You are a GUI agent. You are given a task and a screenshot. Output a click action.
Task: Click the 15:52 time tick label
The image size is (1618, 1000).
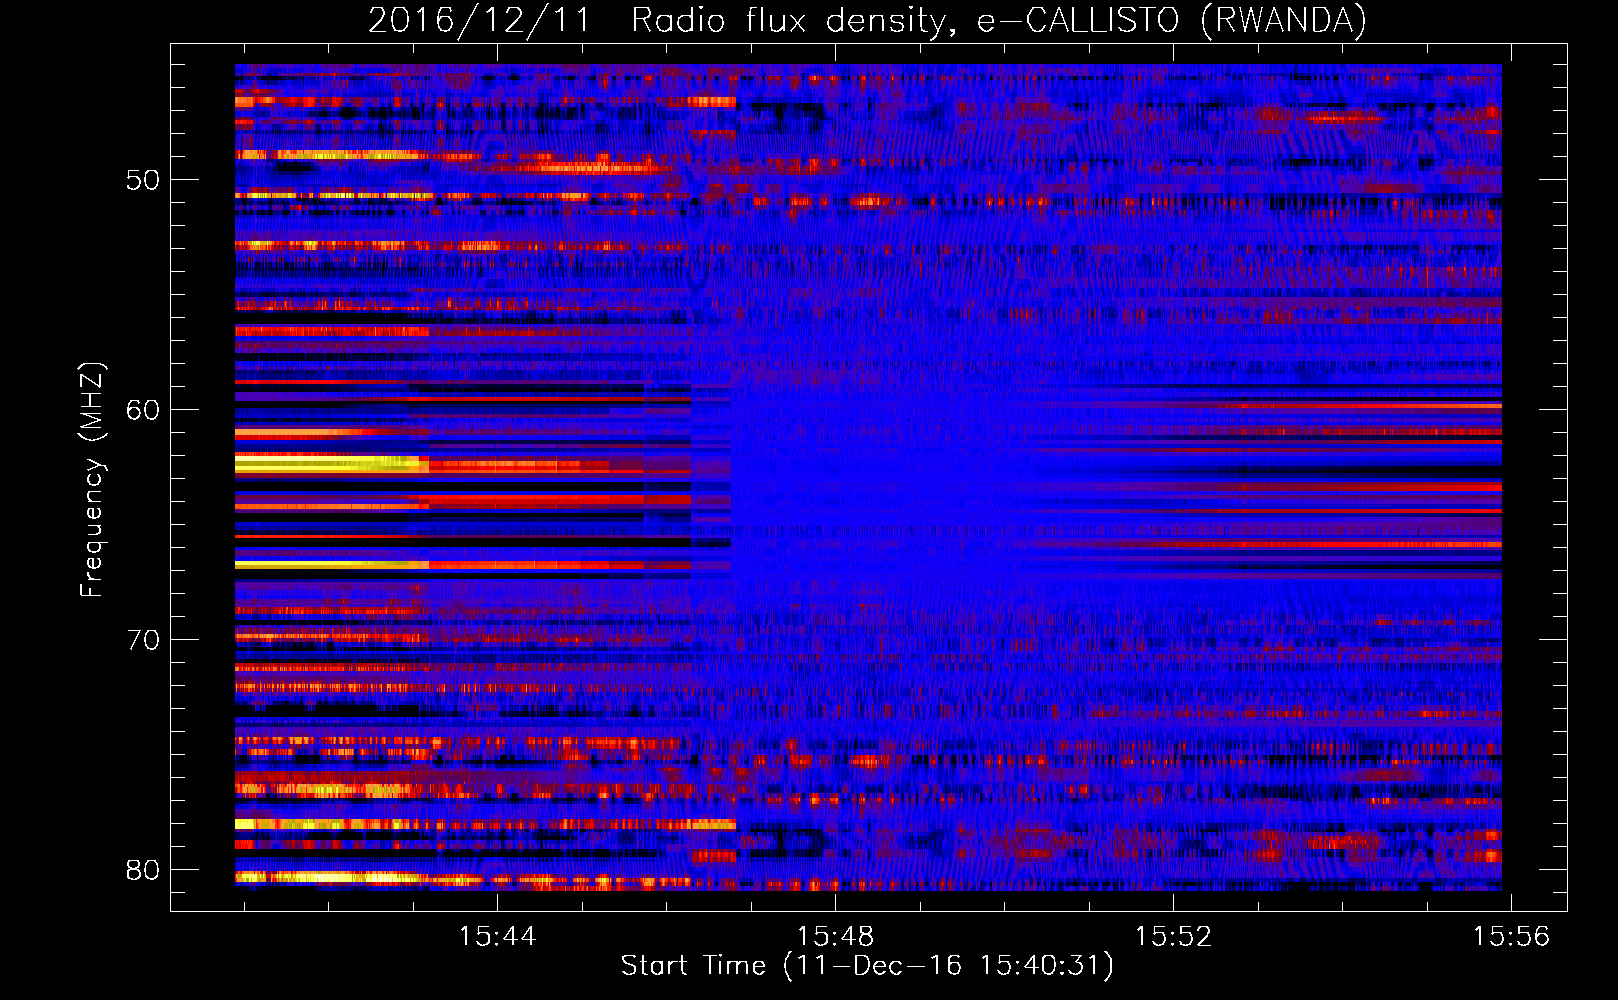click(1173, 936)
